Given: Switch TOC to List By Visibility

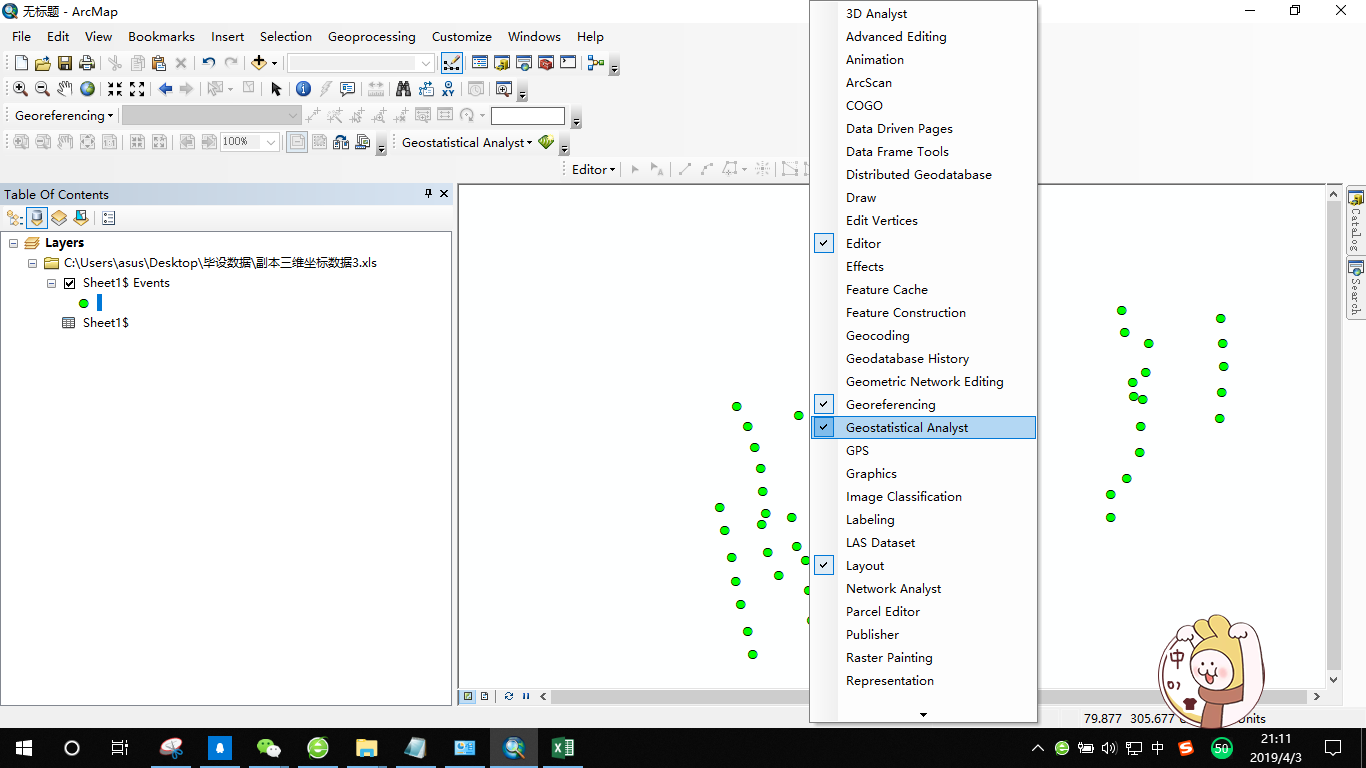Looking at the screenshot, I should click(59, 218).
